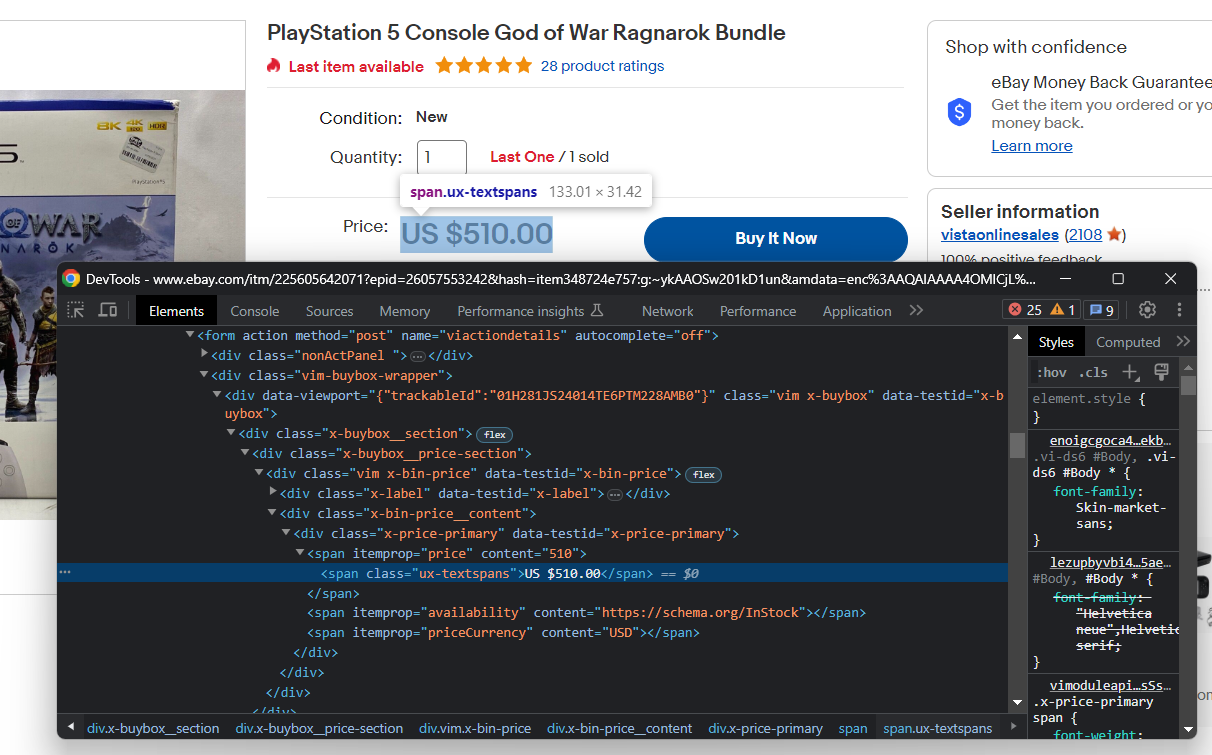Open DevTools three-dot customize menu
Viewport: 1212px width, 755px height.
coord(1179,310)
